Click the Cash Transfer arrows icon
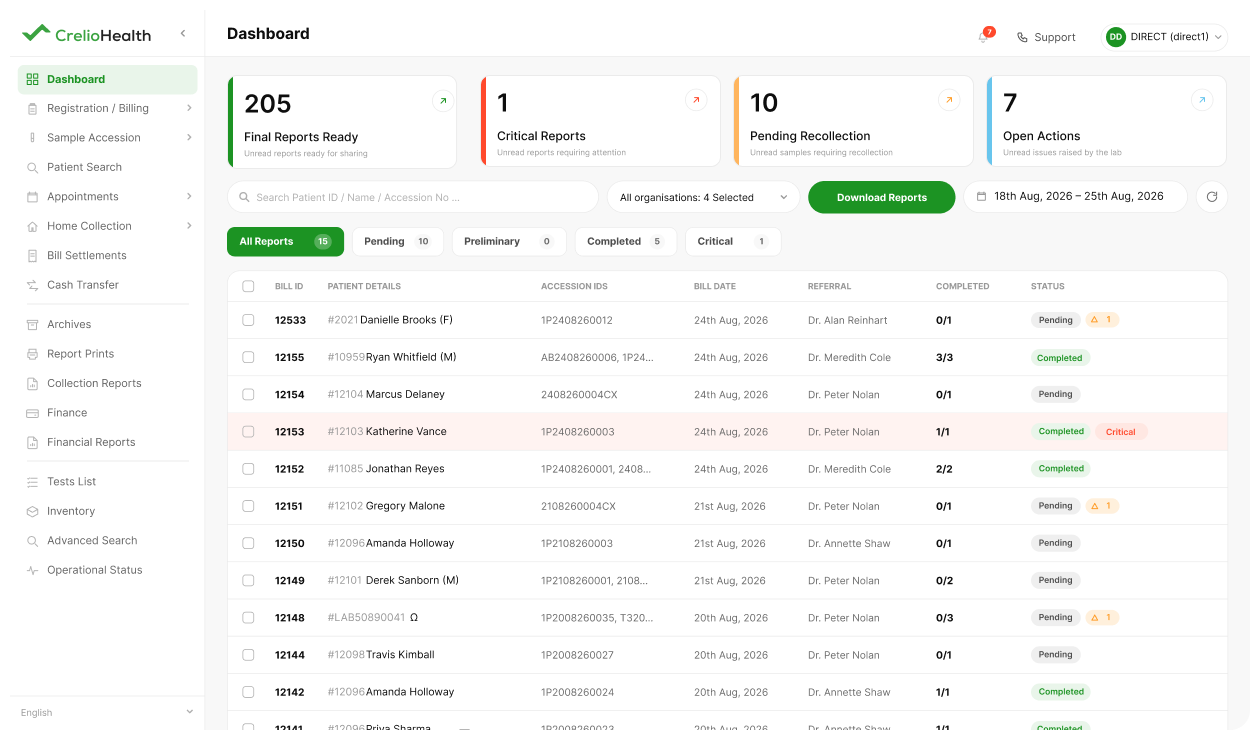The height and width of the screenshot is (740, 1260). pyautogui.click(x=33, y=285)
